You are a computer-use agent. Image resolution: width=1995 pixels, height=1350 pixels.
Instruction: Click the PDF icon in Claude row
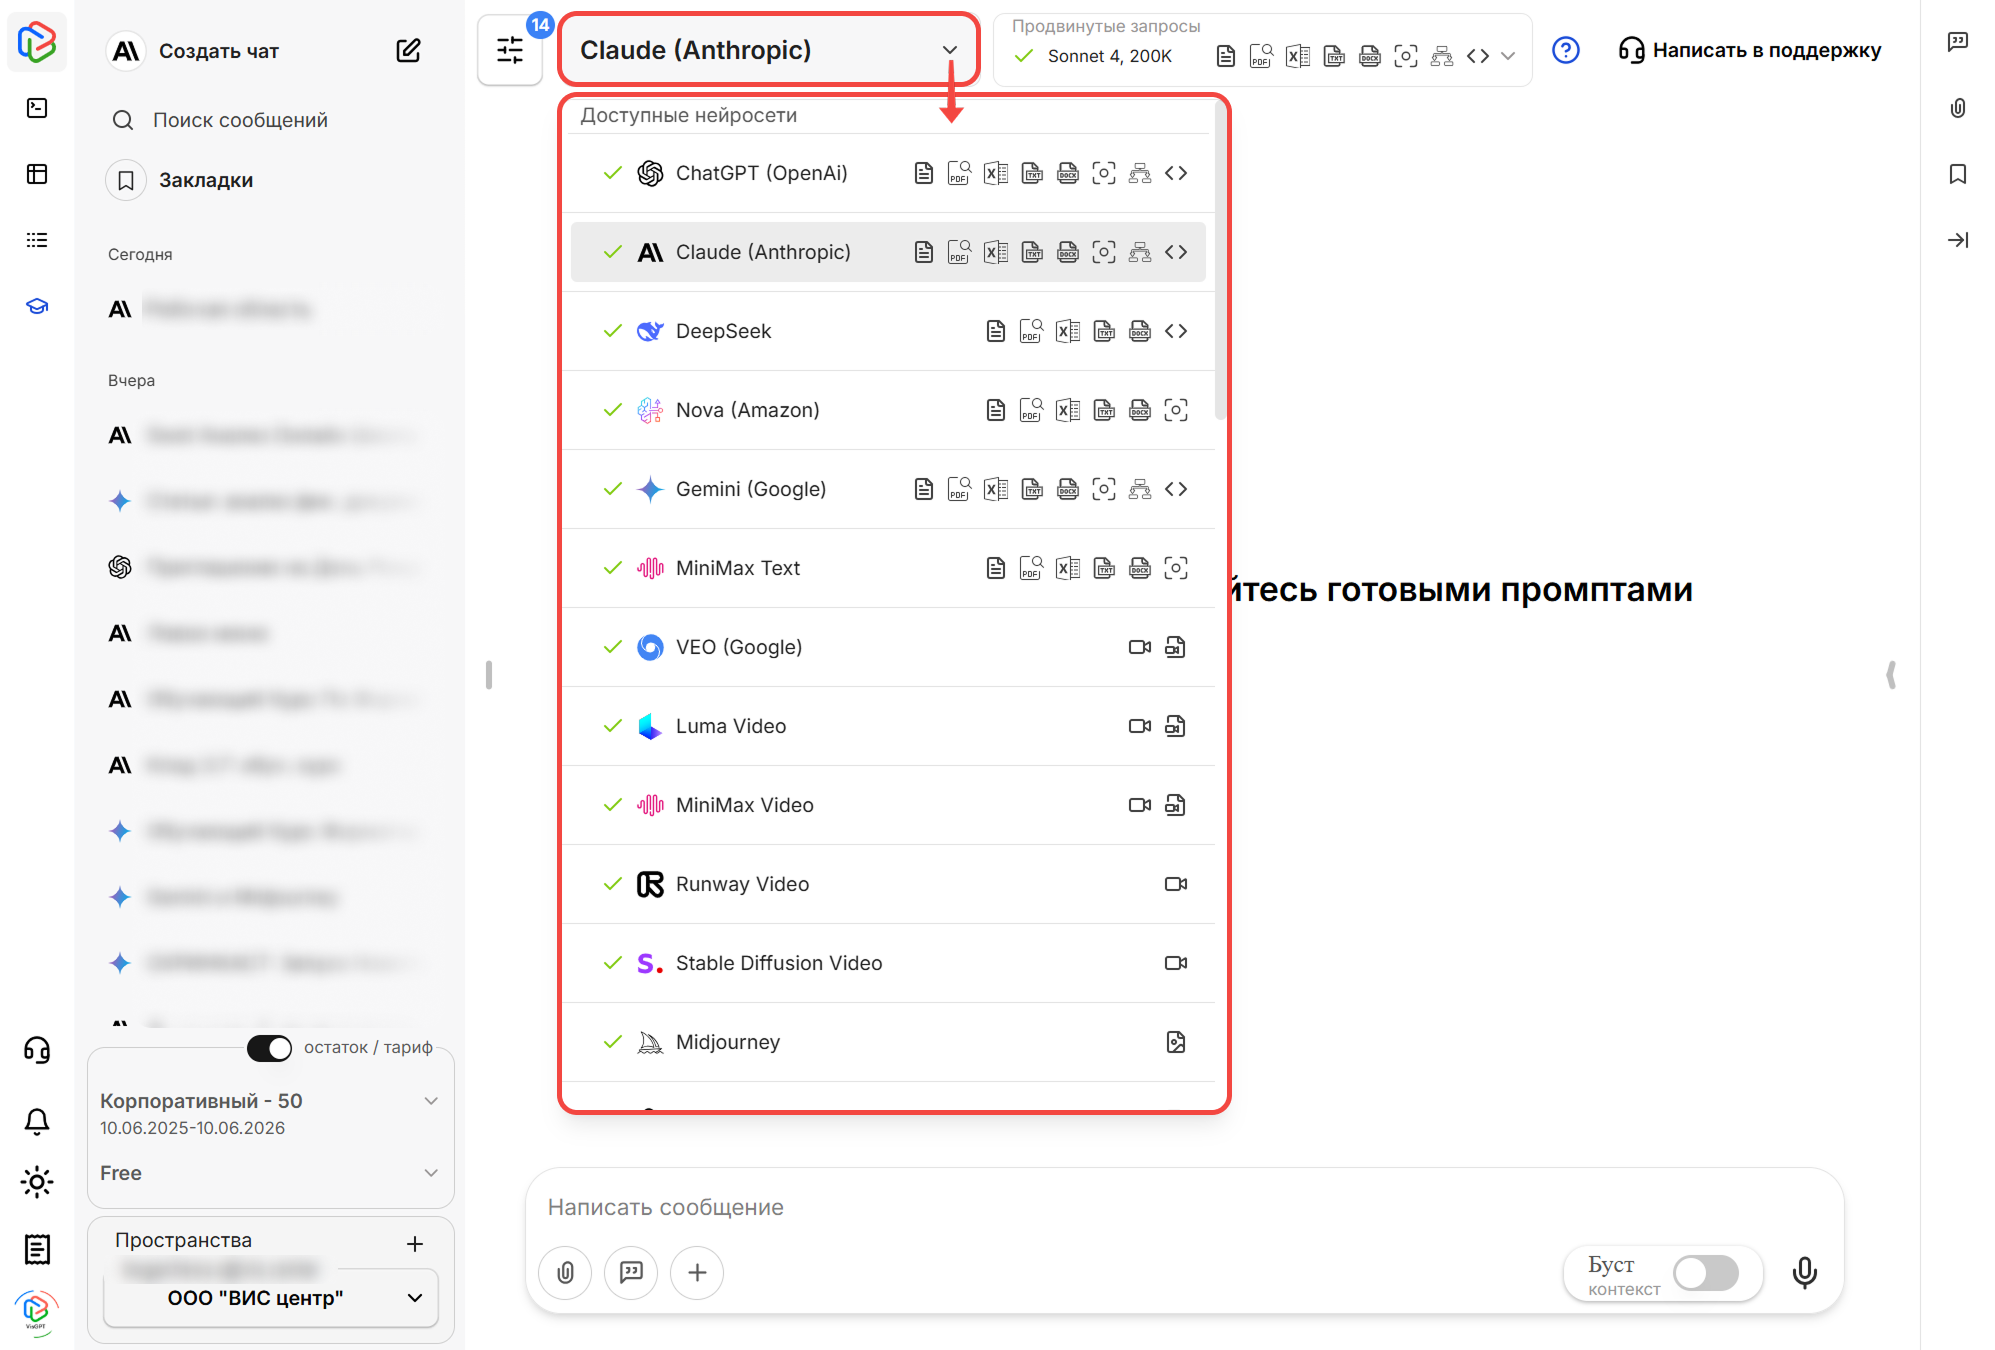click(x=959, y=252)
